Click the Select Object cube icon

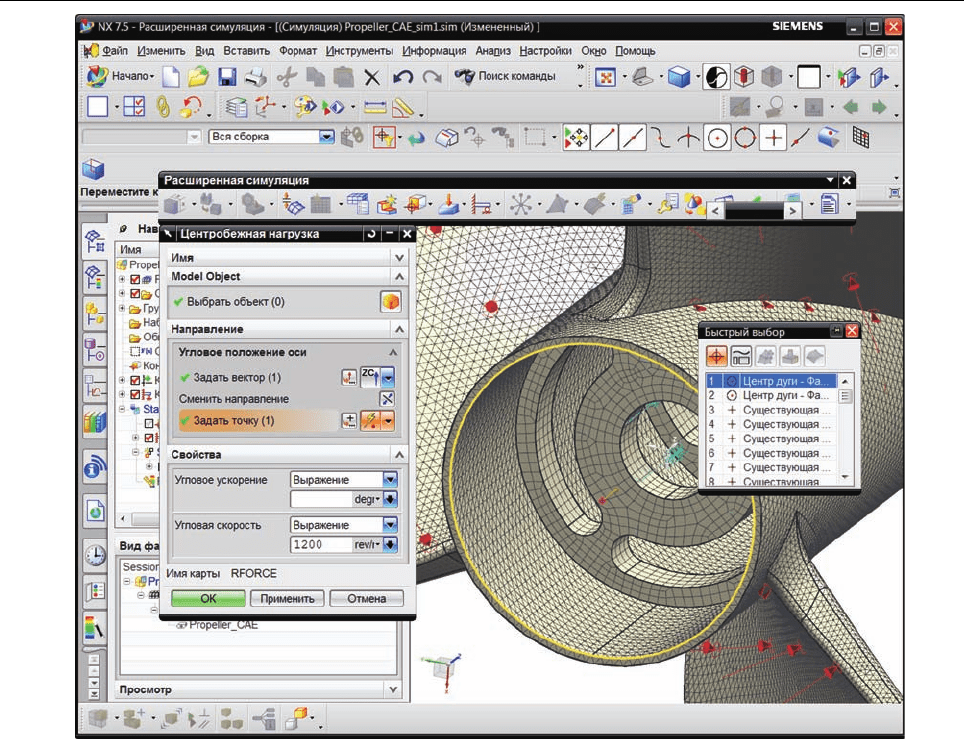point(390,302)
